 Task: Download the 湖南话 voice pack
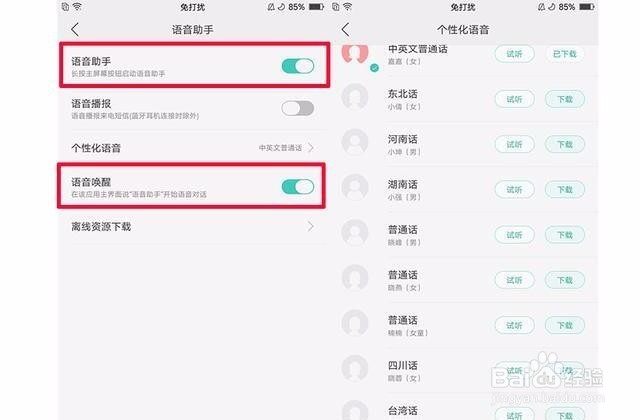point(565,190)
